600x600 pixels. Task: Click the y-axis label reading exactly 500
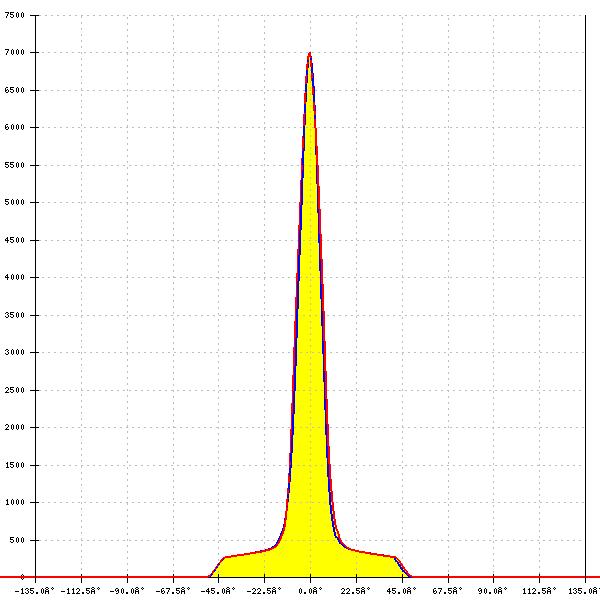[17, 540]
